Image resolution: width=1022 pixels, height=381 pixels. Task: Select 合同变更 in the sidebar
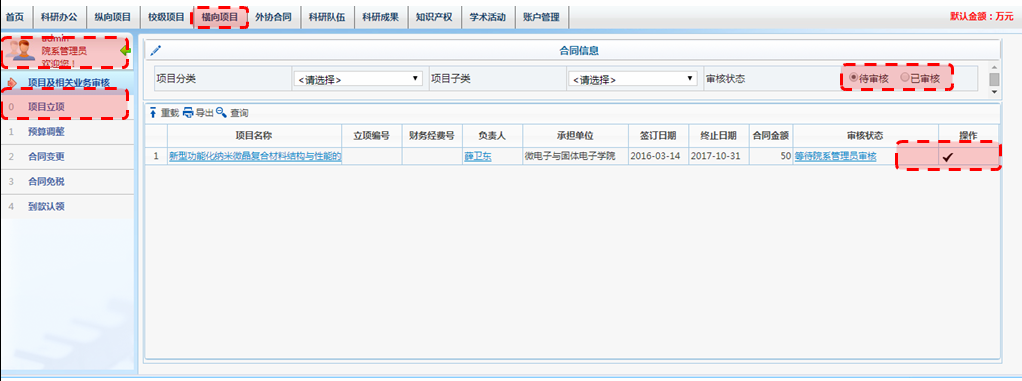pos(67,157)
